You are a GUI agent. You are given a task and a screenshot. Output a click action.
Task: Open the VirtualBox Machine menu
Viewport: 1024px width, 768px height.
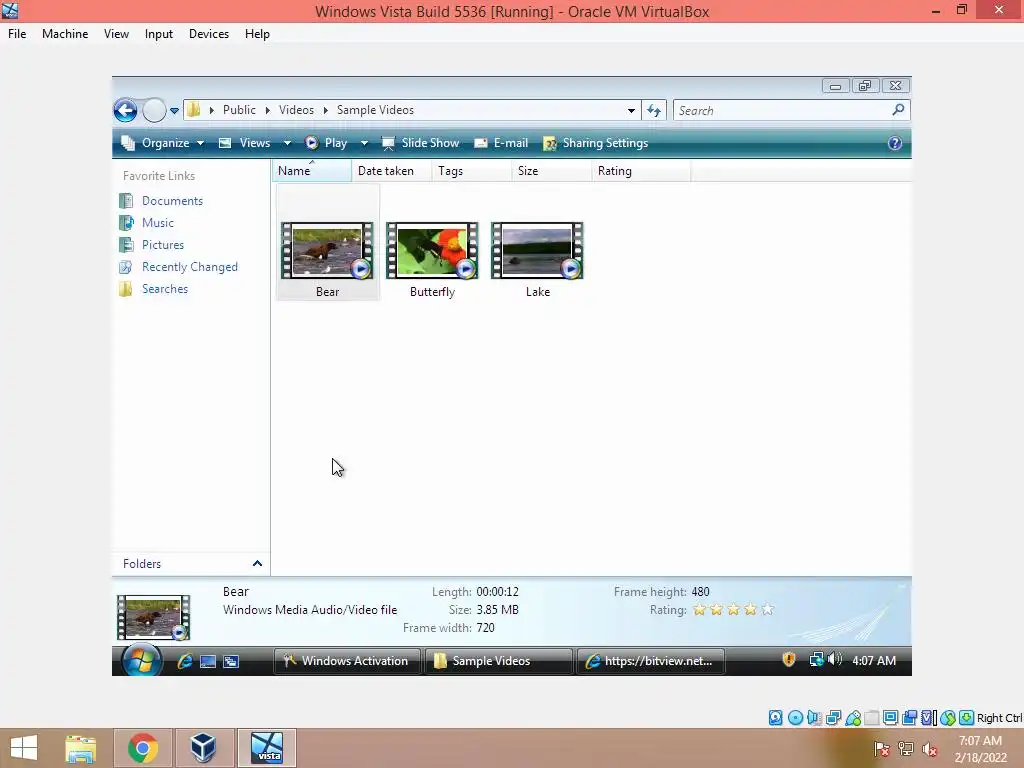pyautogui.click(x=65, y=34)
